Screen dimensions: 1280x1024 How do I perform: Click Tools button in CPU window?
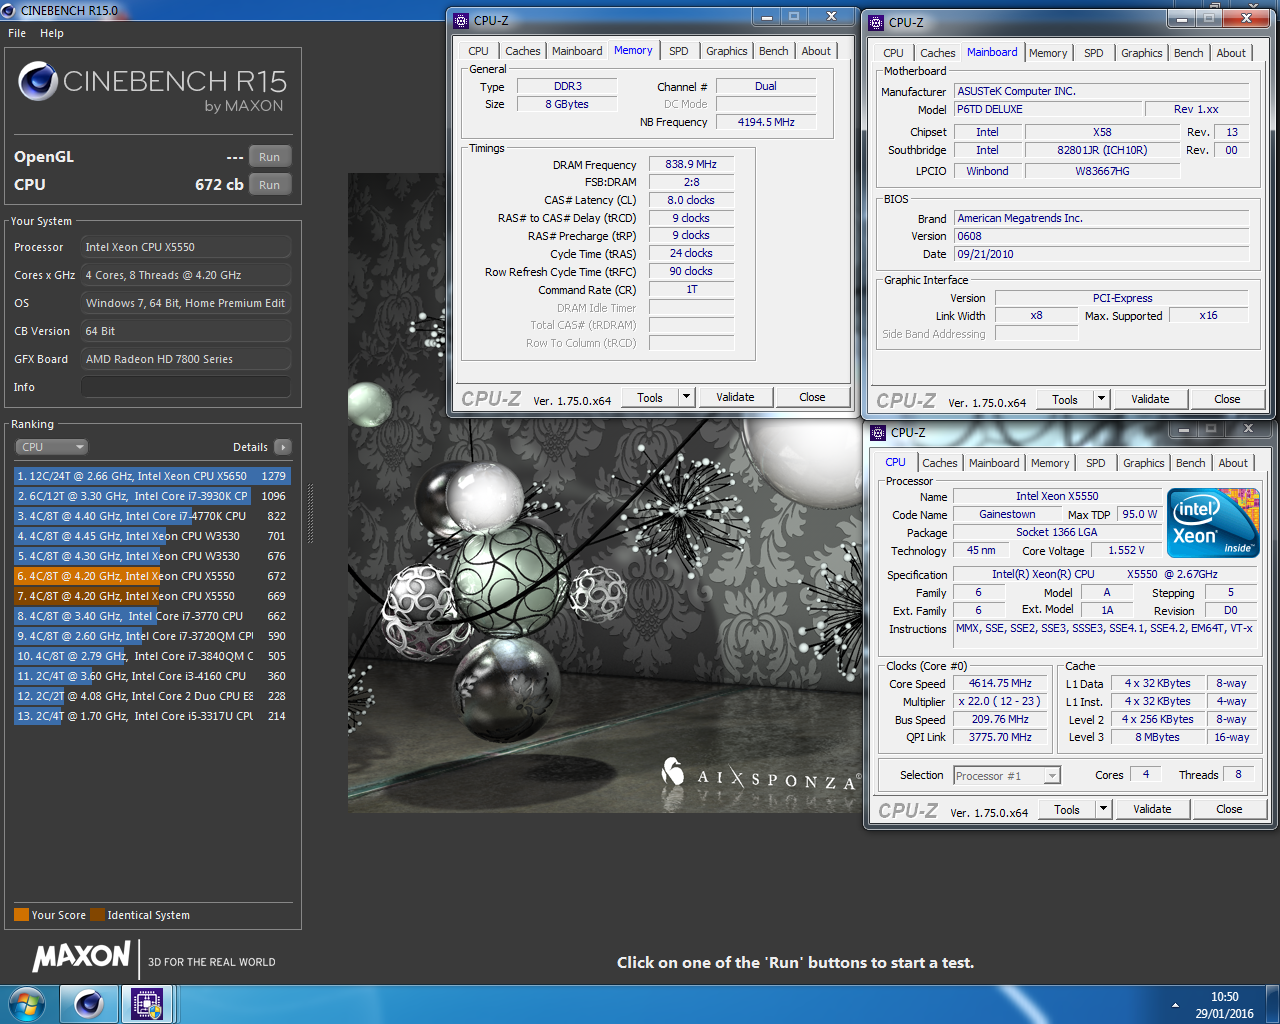click(x=1067, y=809)
